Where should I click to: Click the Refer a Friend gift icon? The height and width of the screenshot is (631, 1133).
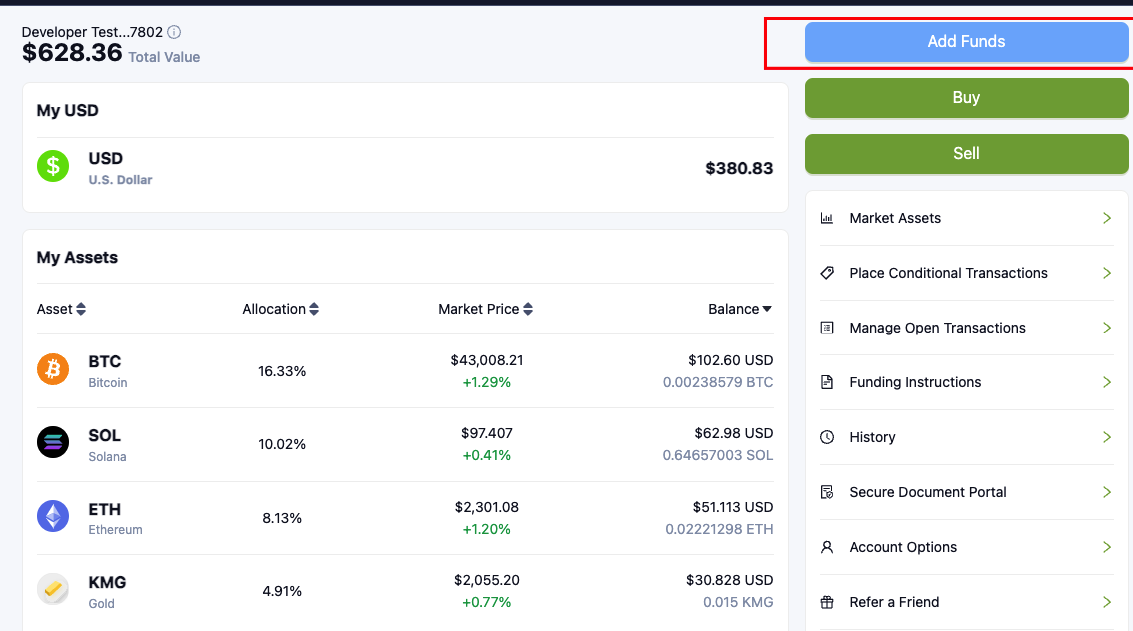[826, 602]
